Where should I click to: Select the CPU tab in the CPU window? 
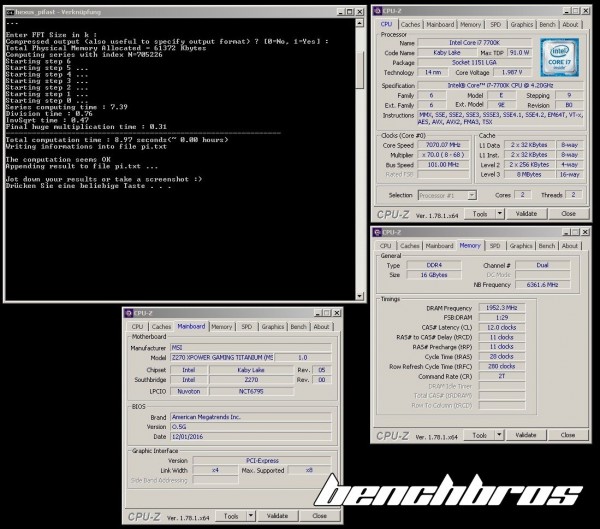click(x=386, y=24)
